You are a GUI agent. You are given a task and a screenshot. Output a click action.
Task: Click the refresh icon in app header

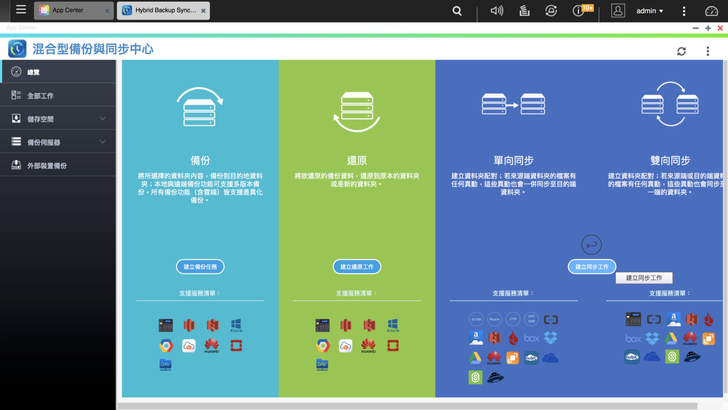(x=682, y=50)
